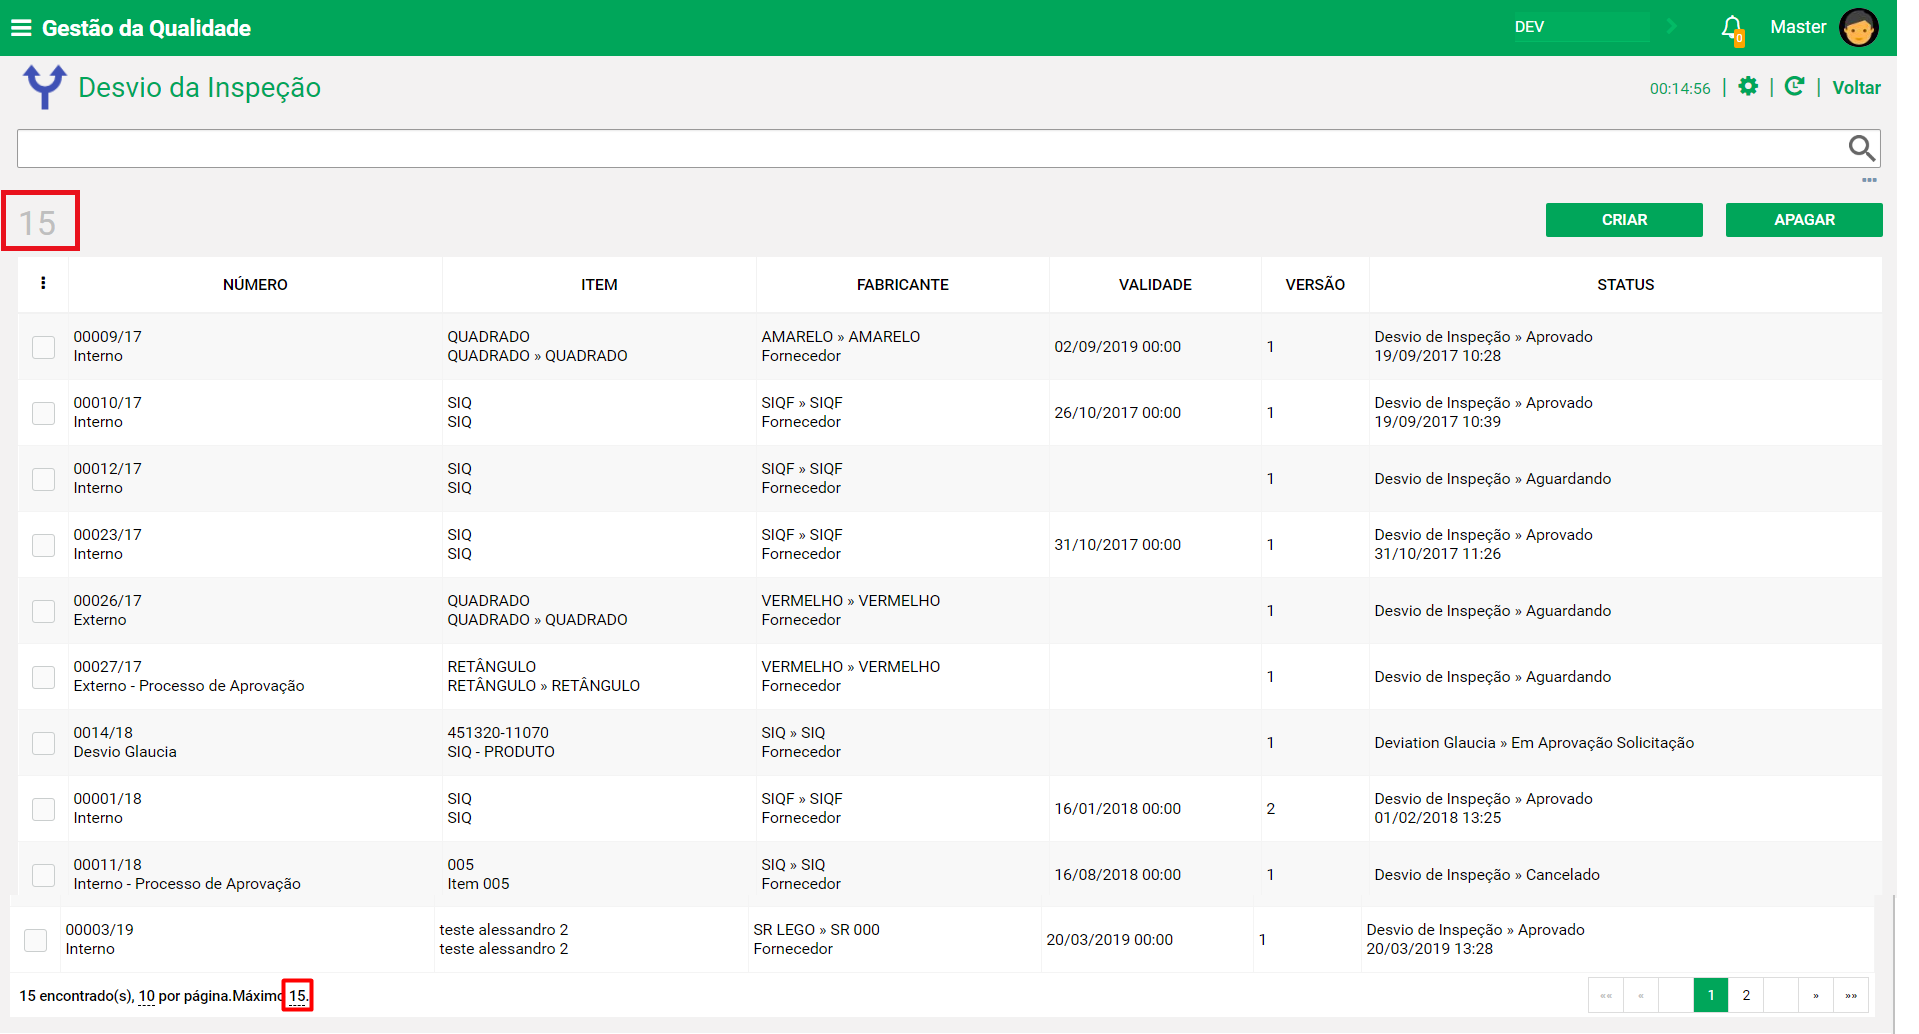Select checkbox for record 00023/17

click(43, 545)
